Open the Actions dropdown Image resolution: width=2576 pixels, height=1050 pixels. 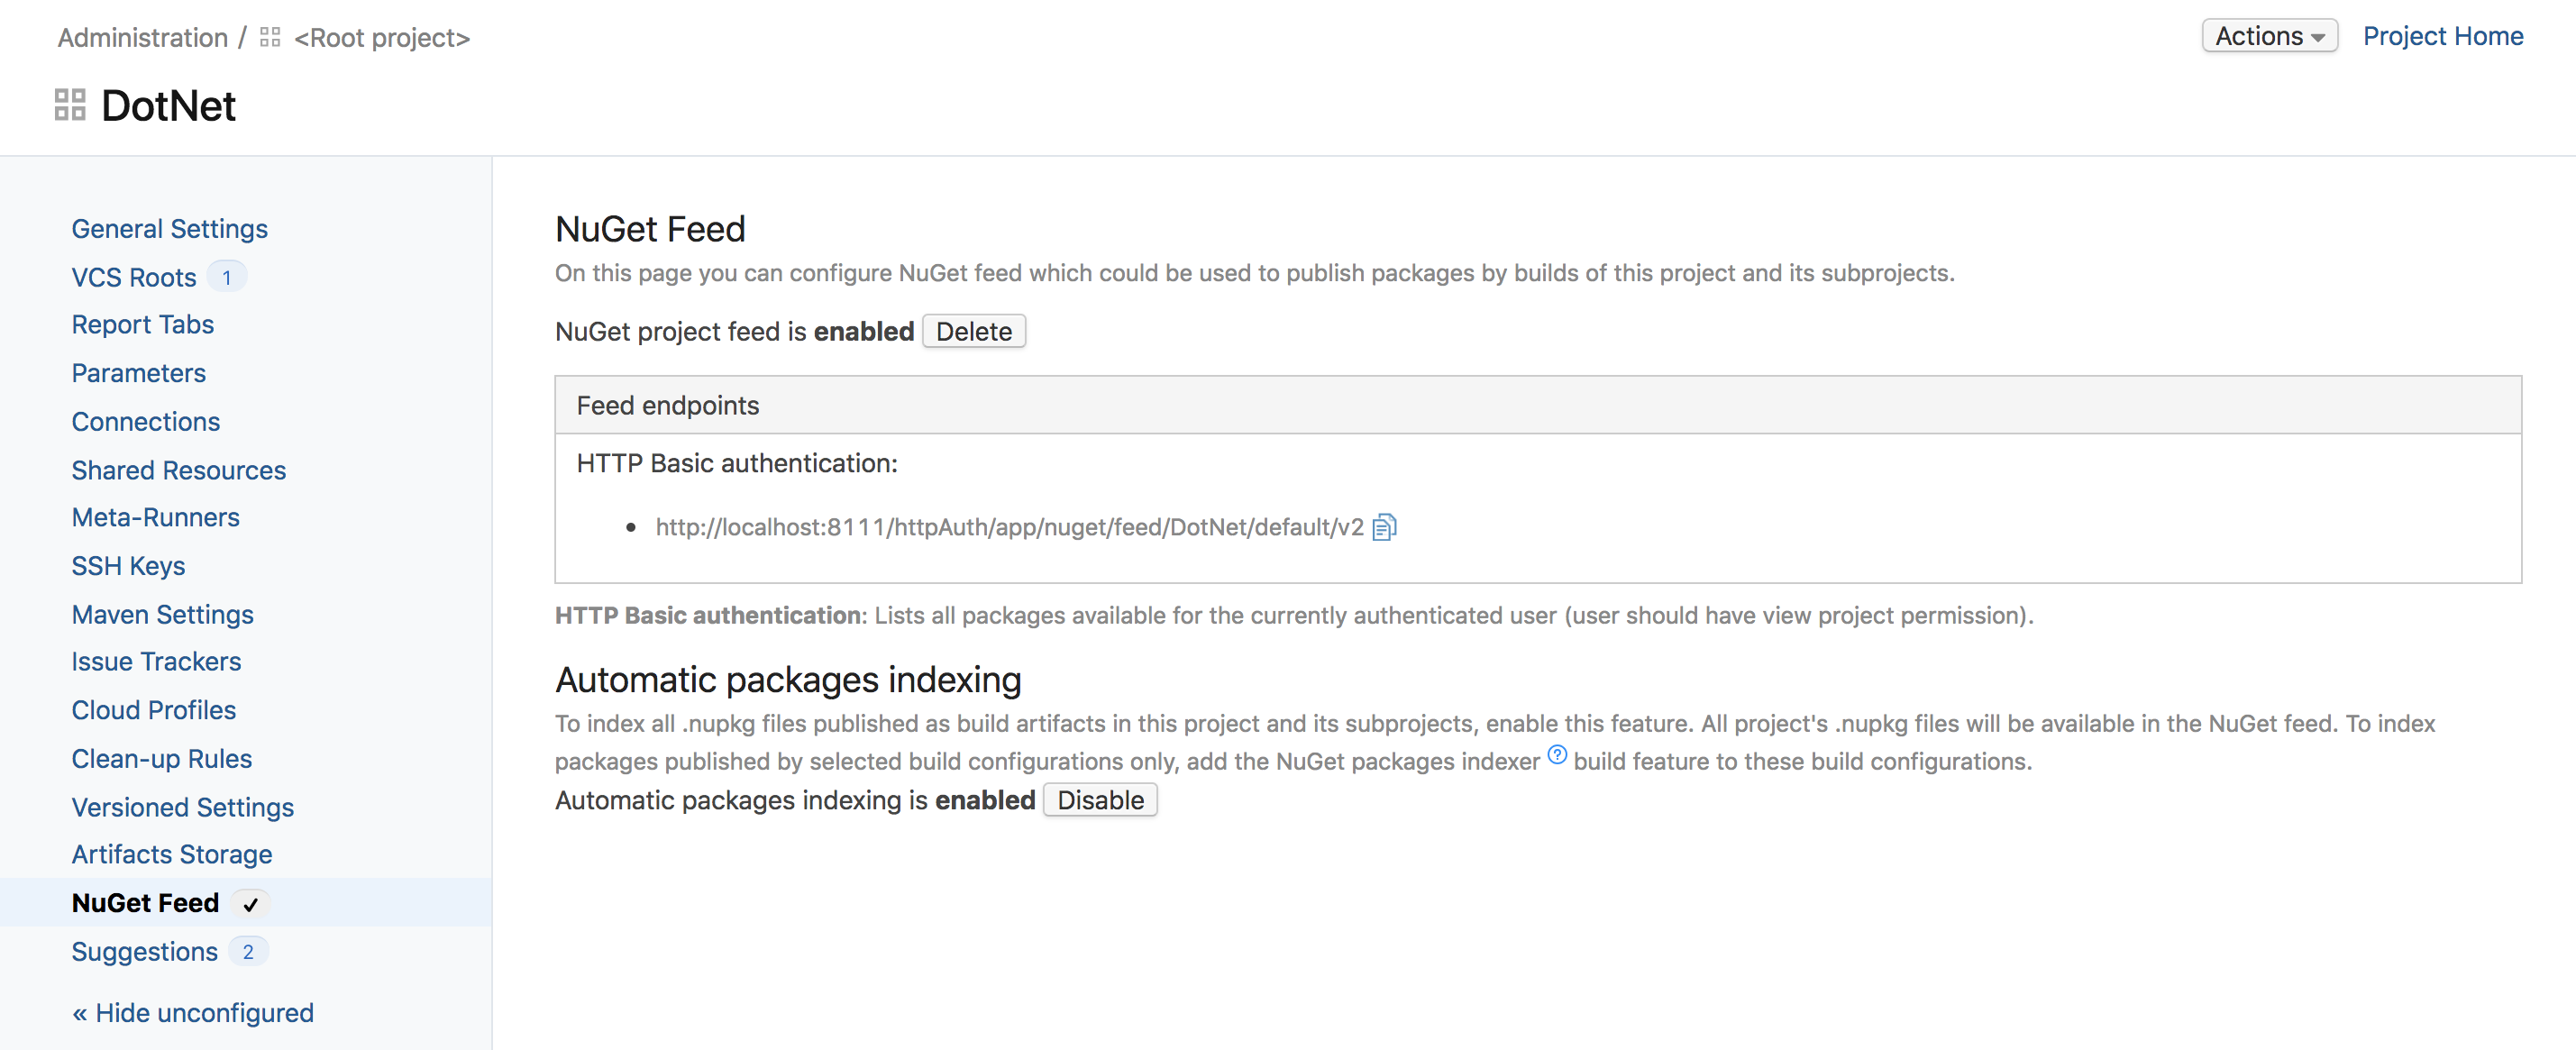pyautogui.click(x=2268, y=36)
